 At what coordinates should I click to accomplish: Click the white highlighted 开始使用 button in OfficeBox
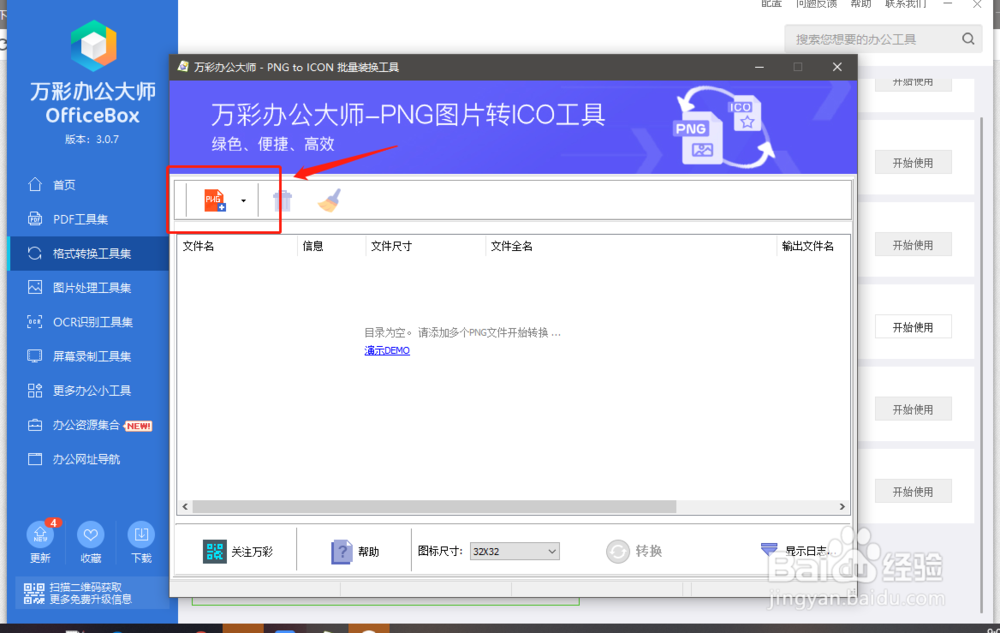pos(913,327)
